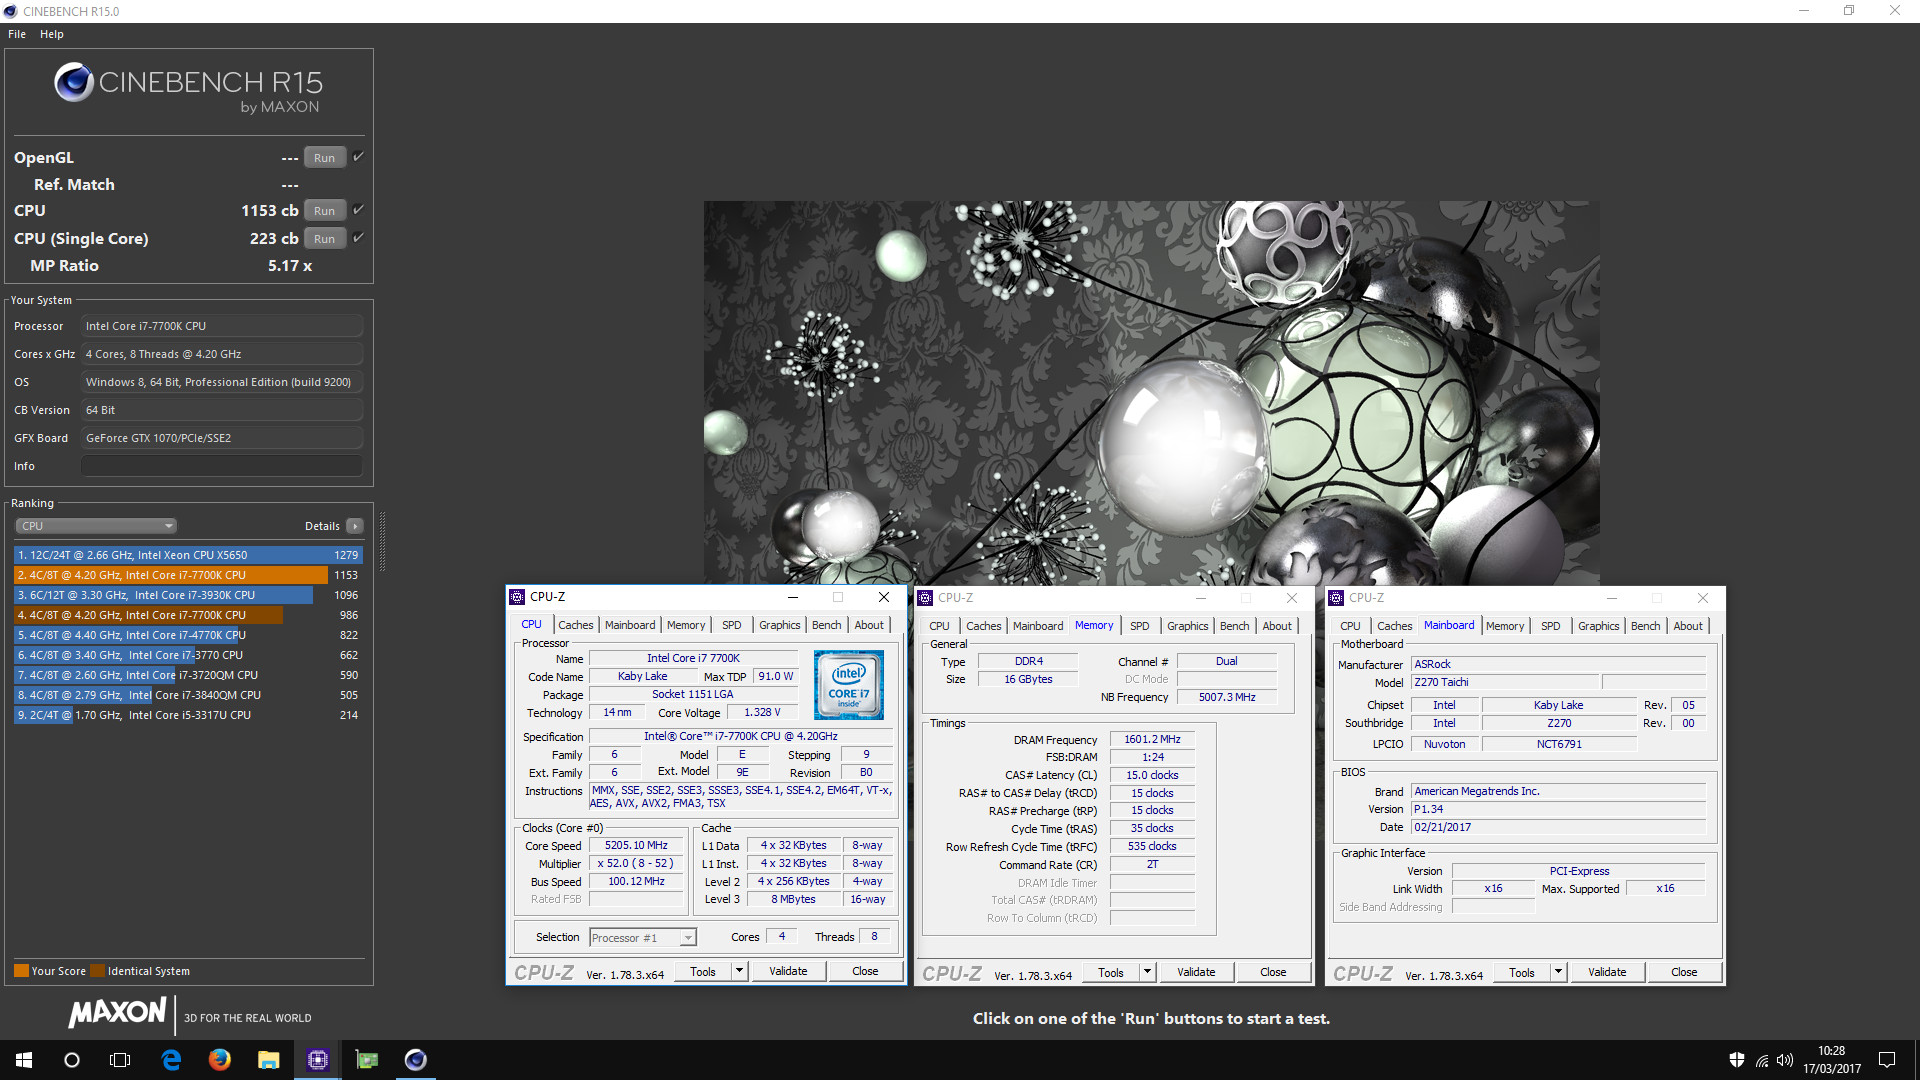Run the CPU benchmark

coord(325,211)
